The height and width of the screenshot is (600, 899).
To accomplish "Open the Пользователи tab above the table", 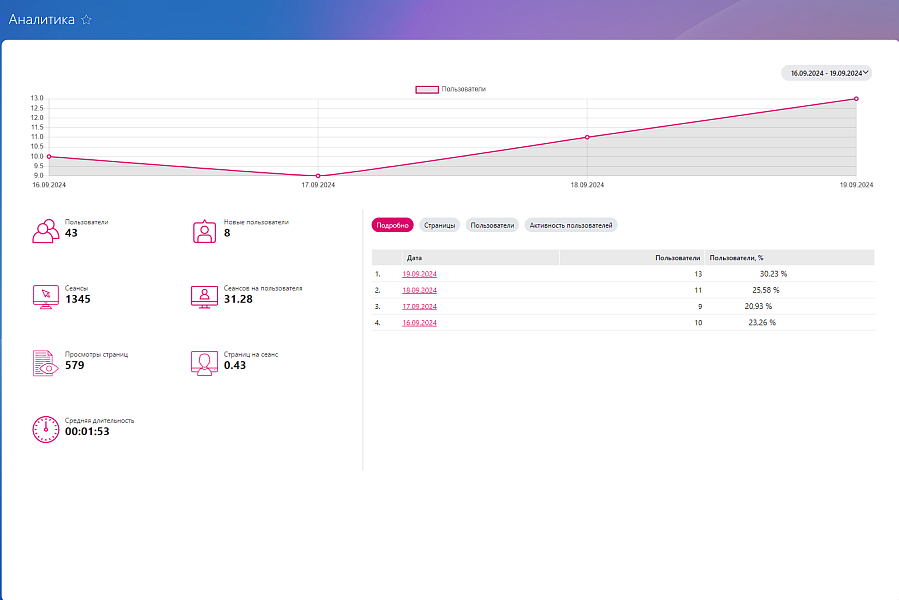I will click(x=492, y=226).
